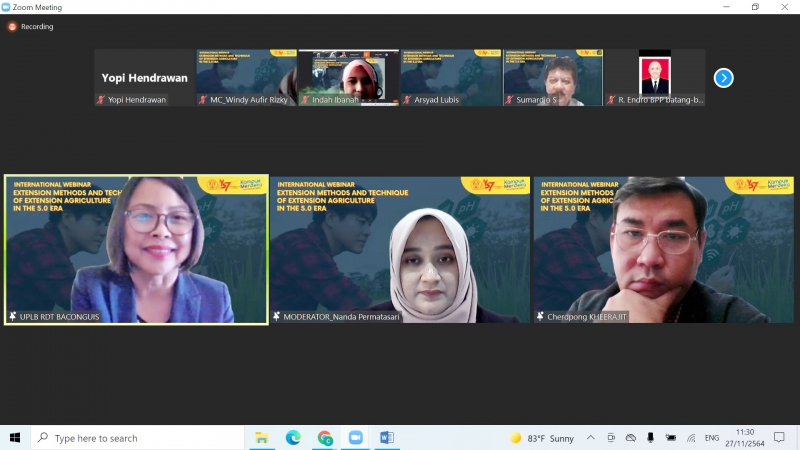Open the taskbar clock and date

(745, 438)
